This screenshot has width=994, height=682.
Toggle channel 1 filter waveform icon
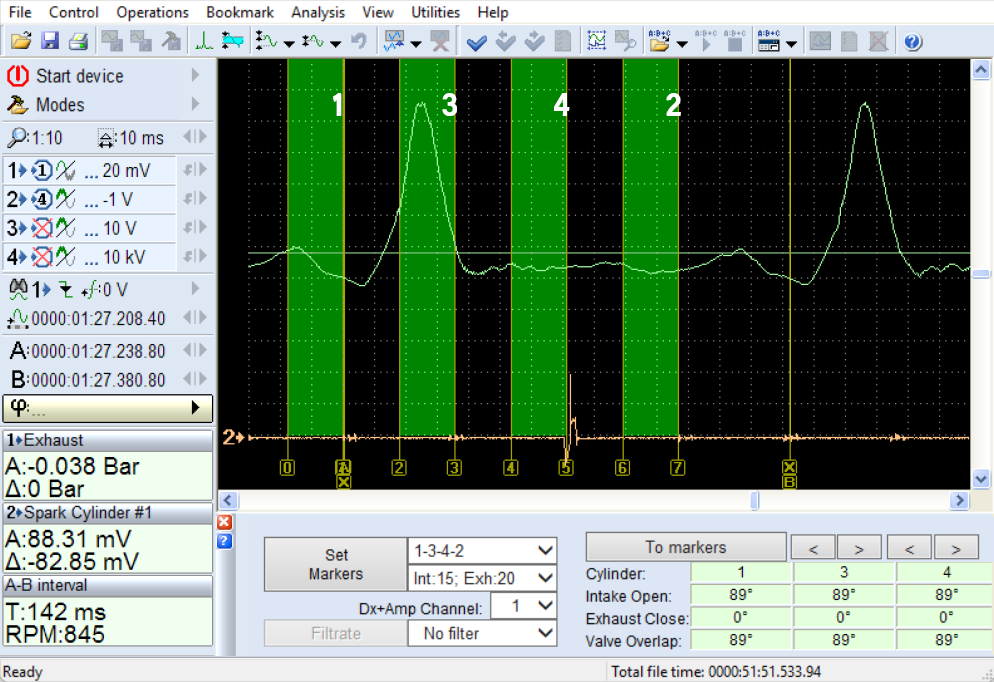point(65,170)
